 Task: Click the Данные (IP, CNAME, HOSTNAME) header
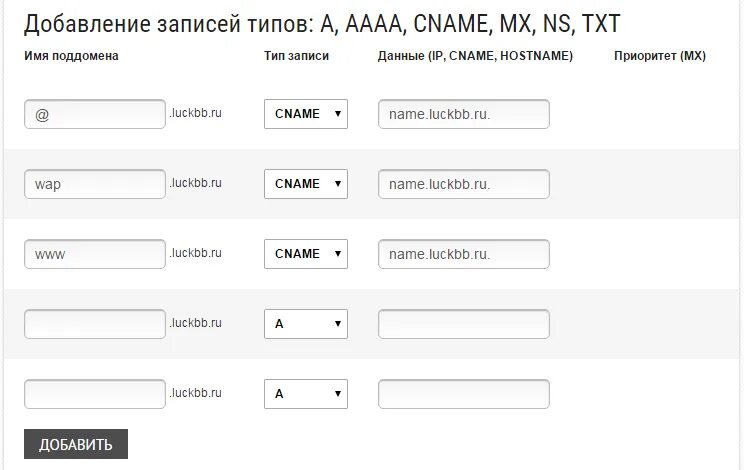click(475, 56)
